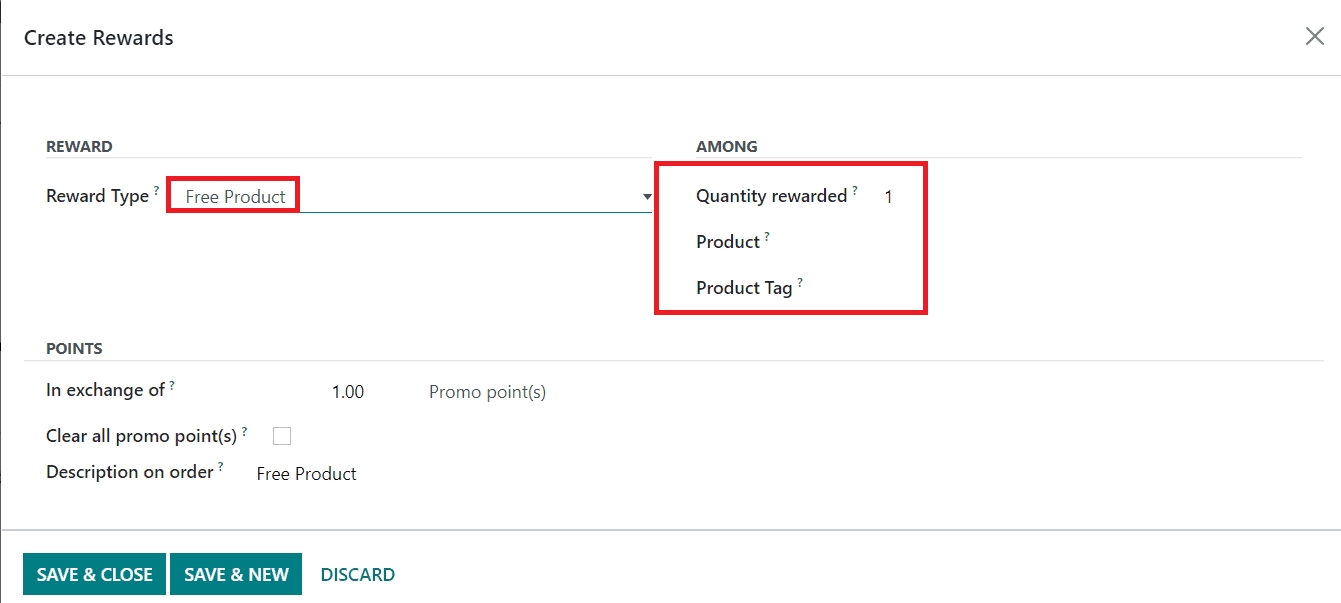1341x603 pixels.
Task: Show the Quantity rewarded help tooltip icon
Action: pyautogui.click(x=855, y=190)
